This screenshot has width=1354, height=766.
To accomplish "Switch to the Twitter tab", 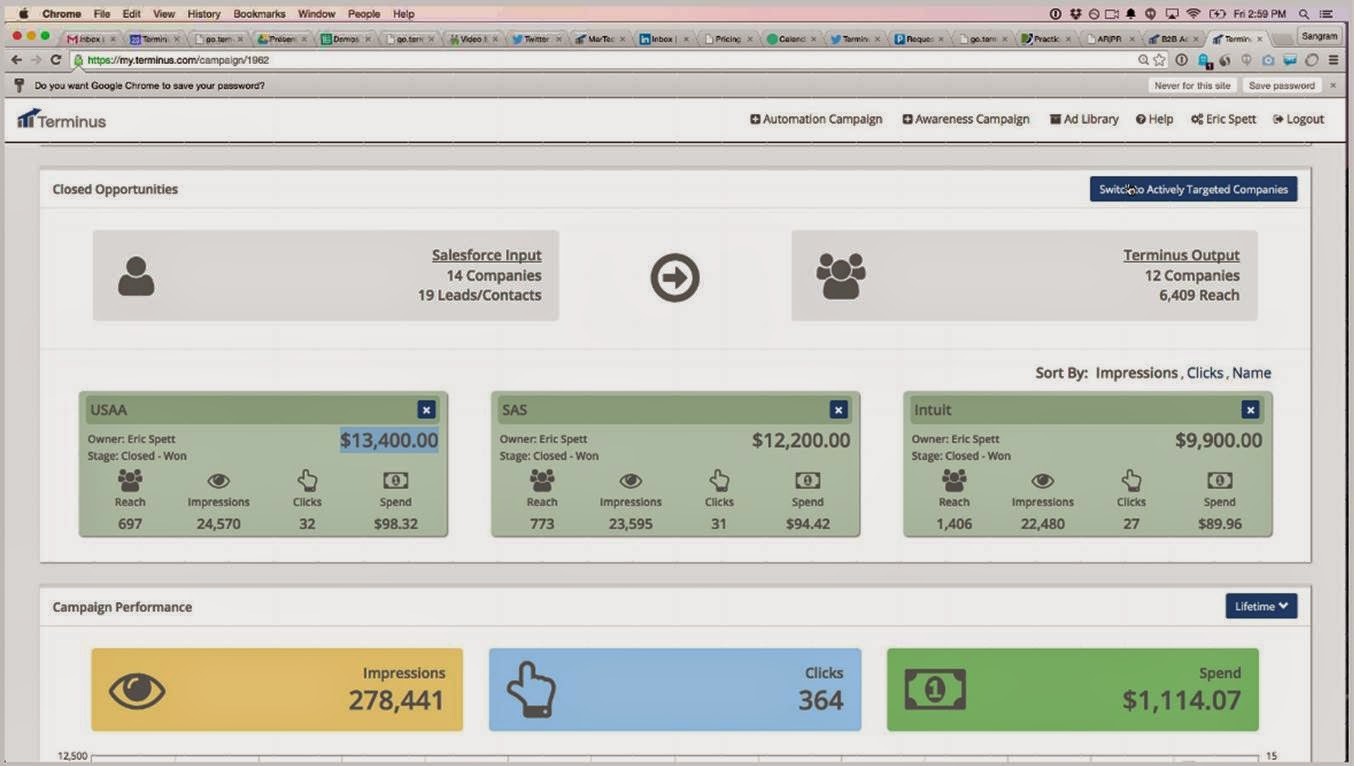I will [537, 39].
